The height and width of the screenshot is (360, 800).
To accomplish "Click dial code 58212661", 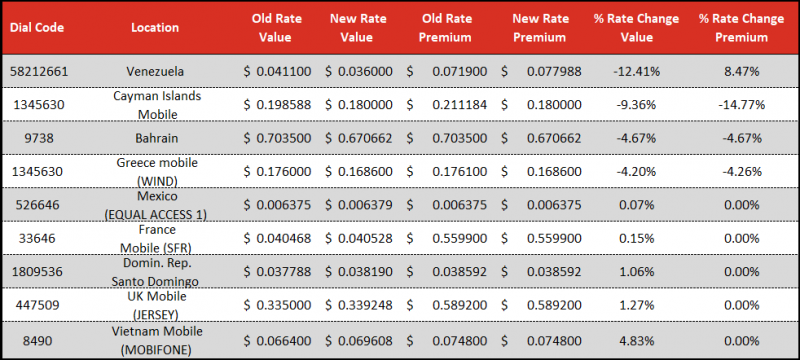I will pyautogui.click(x=39, y=71).
